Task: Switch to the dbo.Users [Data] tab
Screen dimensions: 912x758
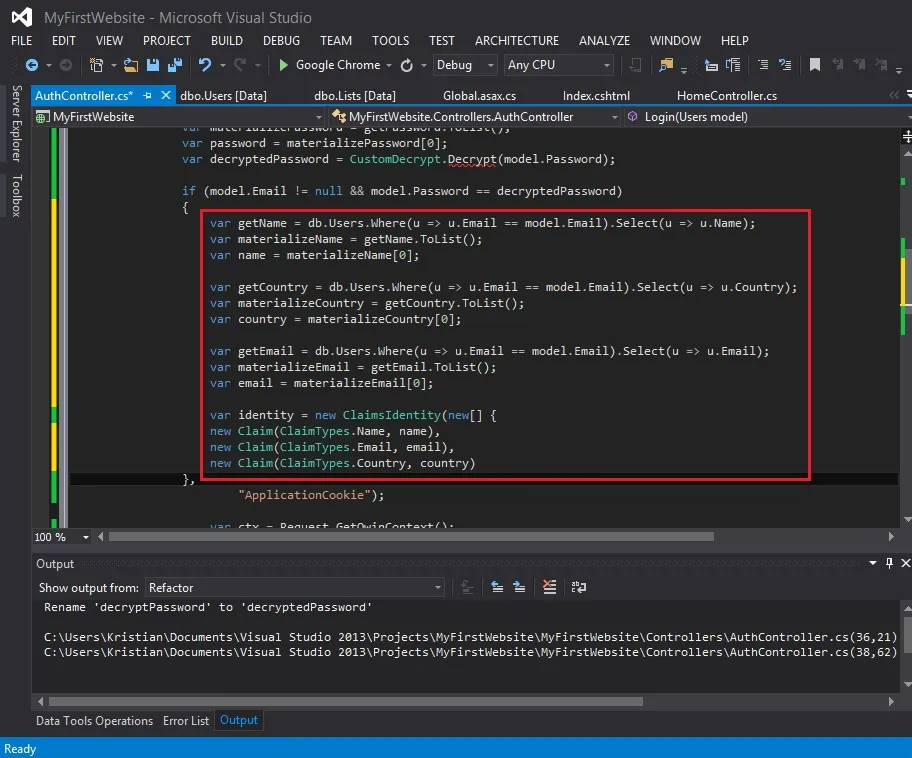Action: pos(223,95)
